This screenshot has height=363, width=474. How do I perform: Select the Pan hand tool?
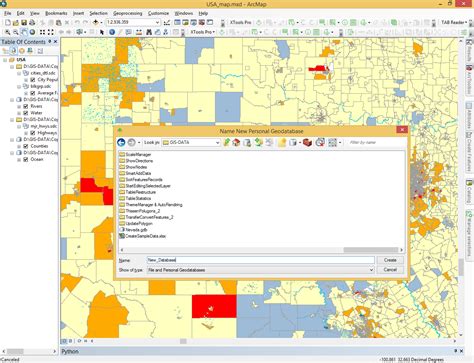[x=24, y=32]
